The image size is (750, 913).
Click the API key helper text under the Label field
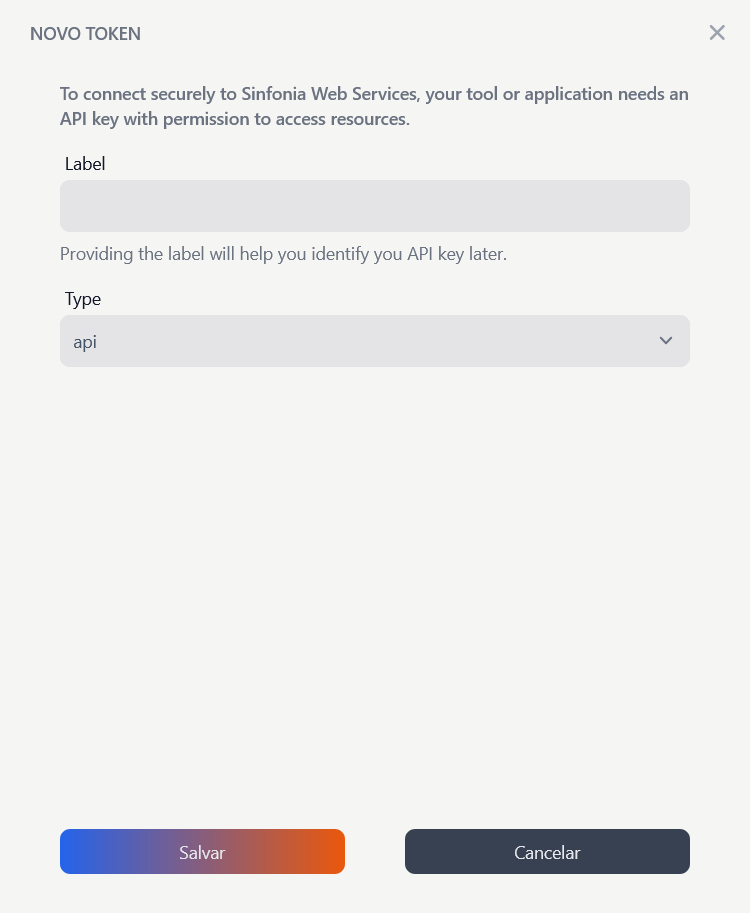point(284,253)
